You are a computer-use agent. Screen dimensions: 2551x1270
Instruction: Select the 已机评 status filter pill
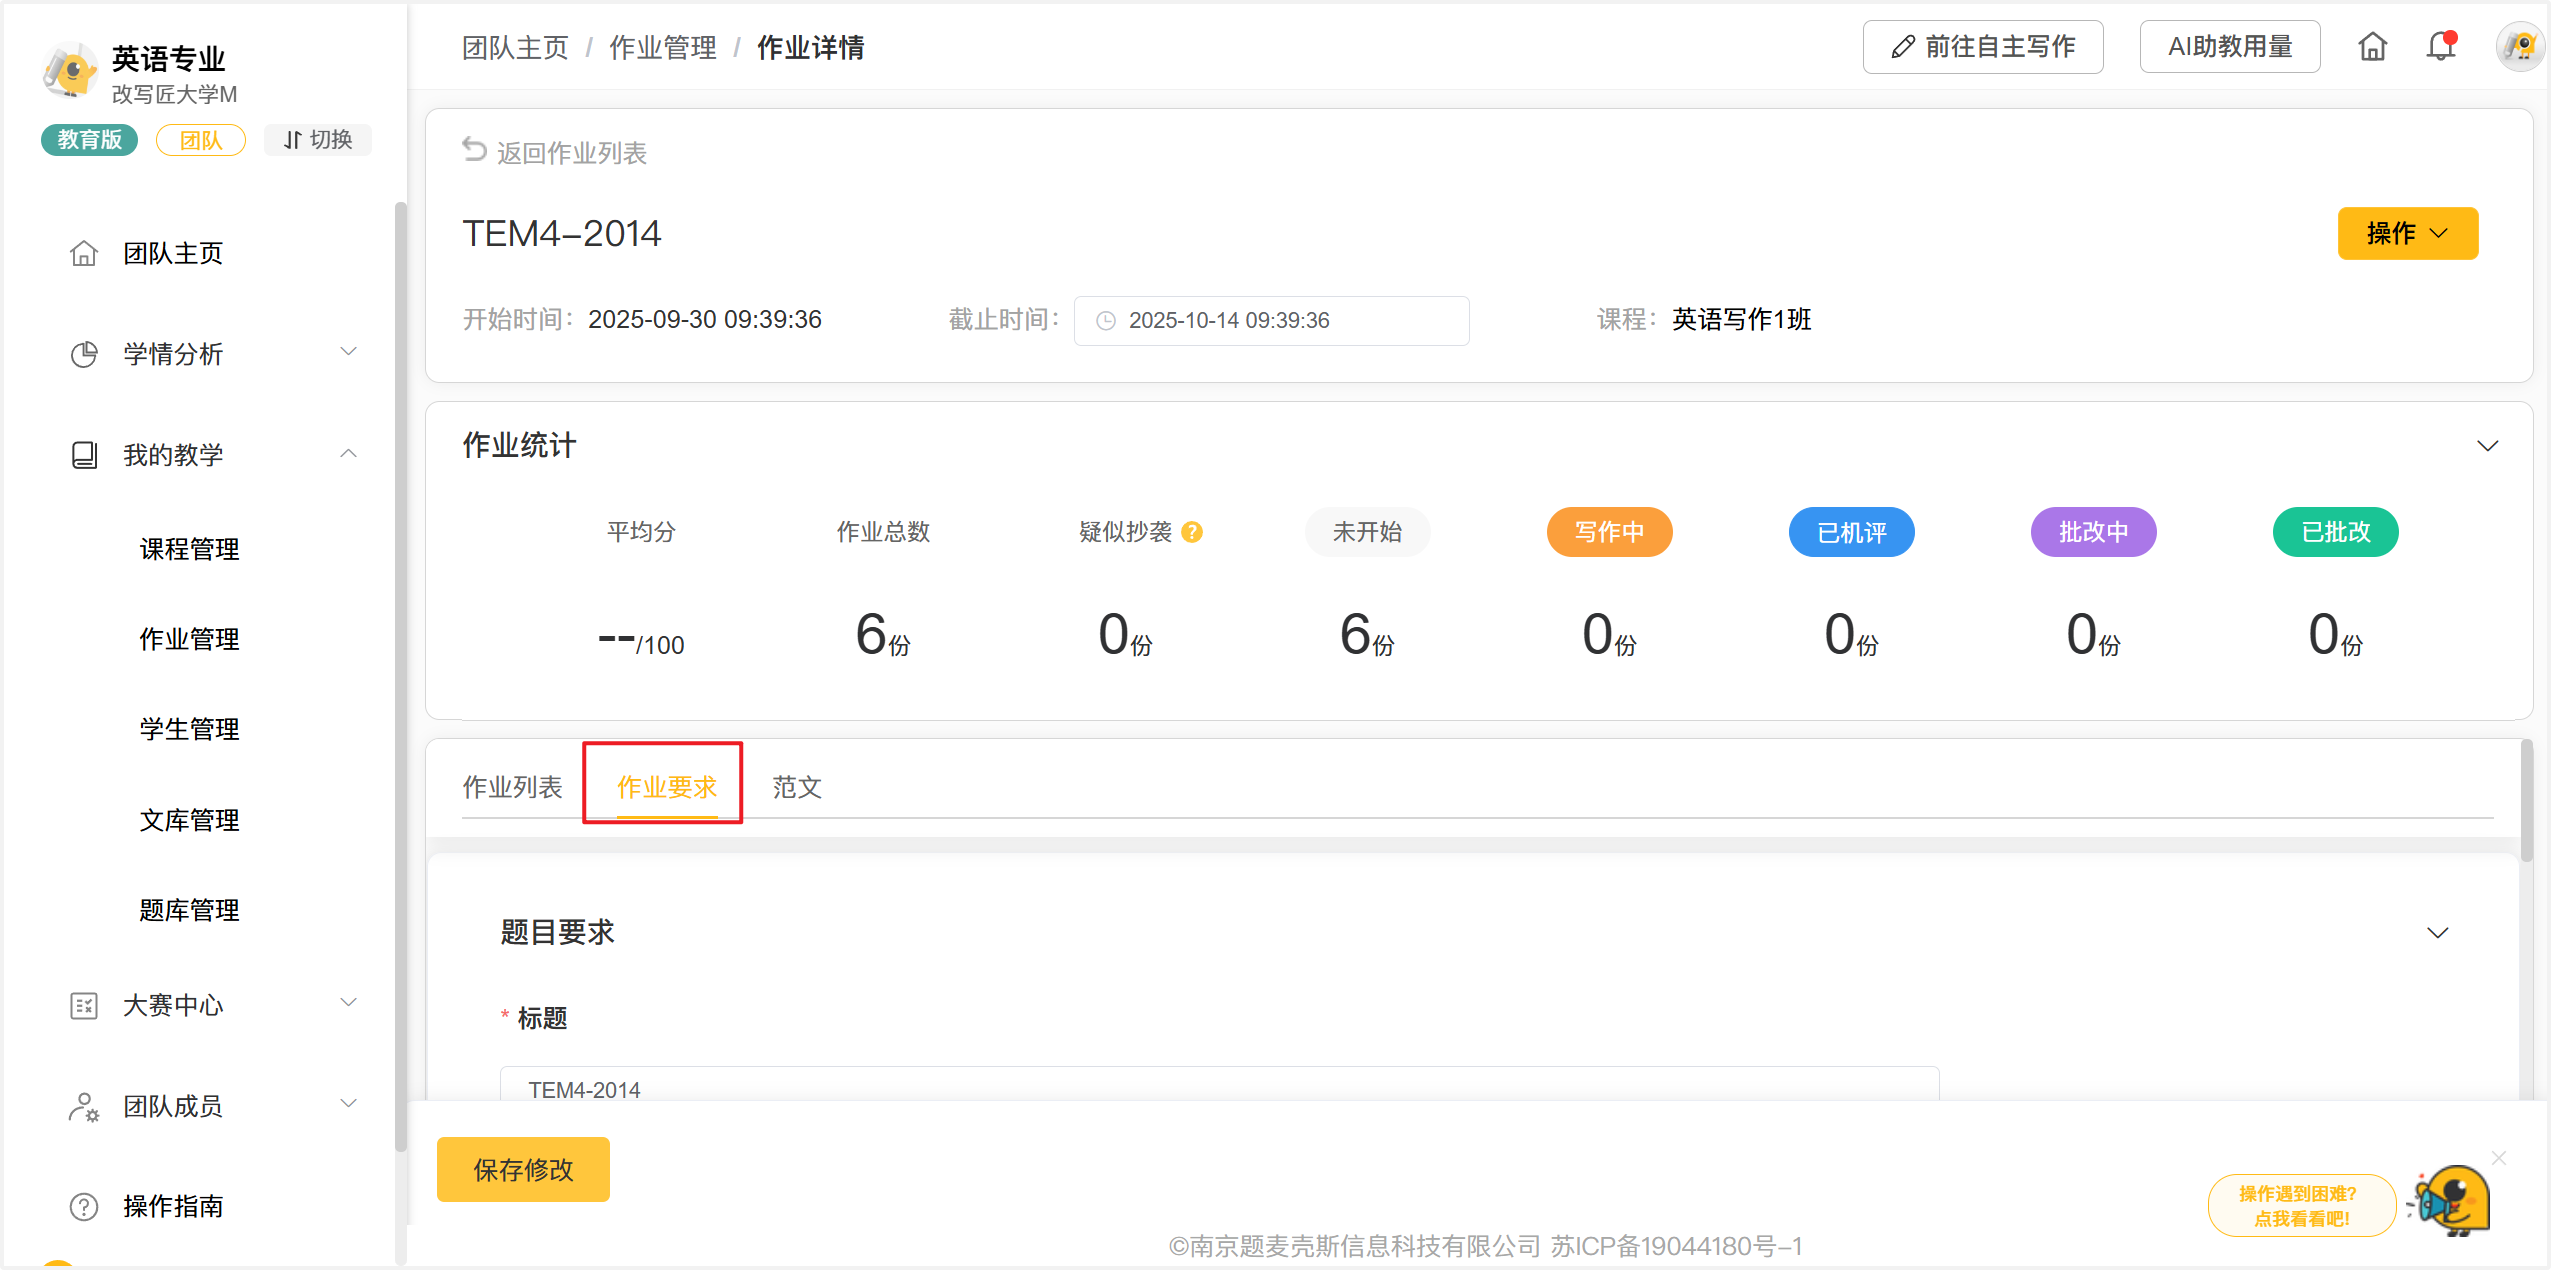(x=1851, y=532)
